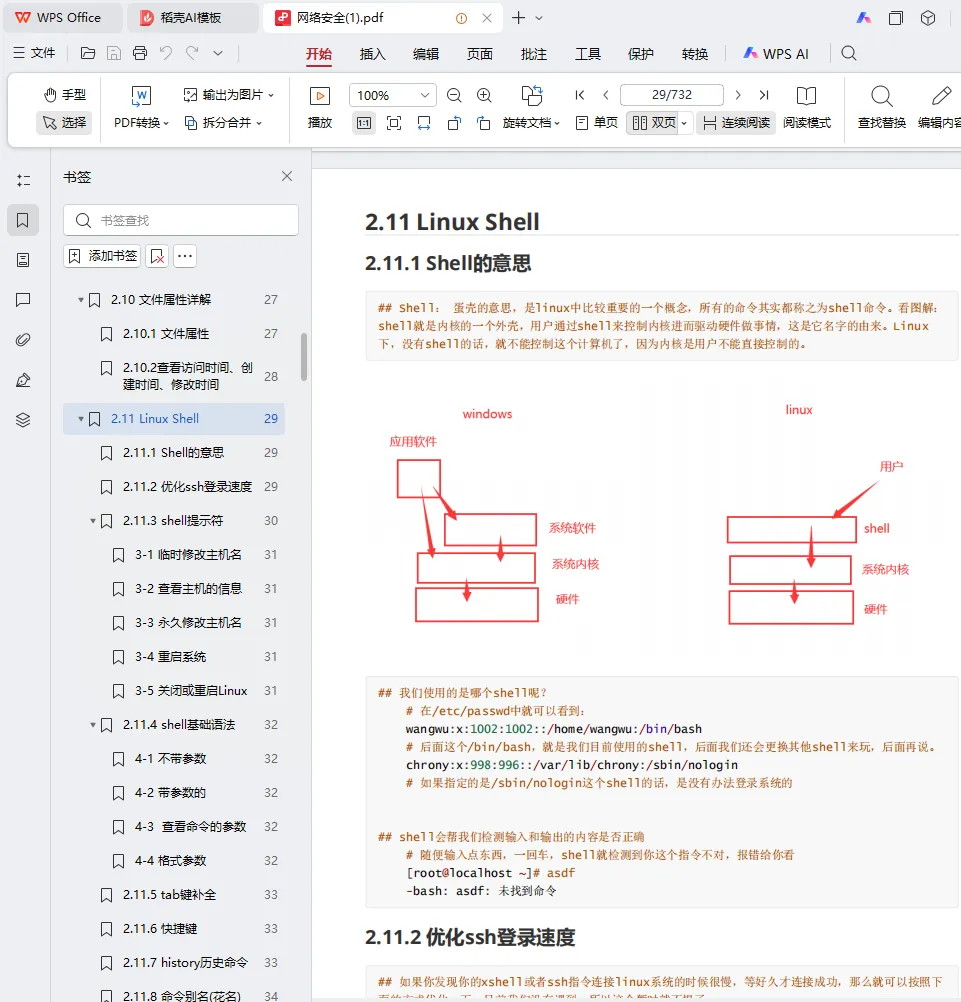Open the attachments paperclip panel
Image resolution: width=961 pixels, height=1002 pixels.
[x=23, y=340]
